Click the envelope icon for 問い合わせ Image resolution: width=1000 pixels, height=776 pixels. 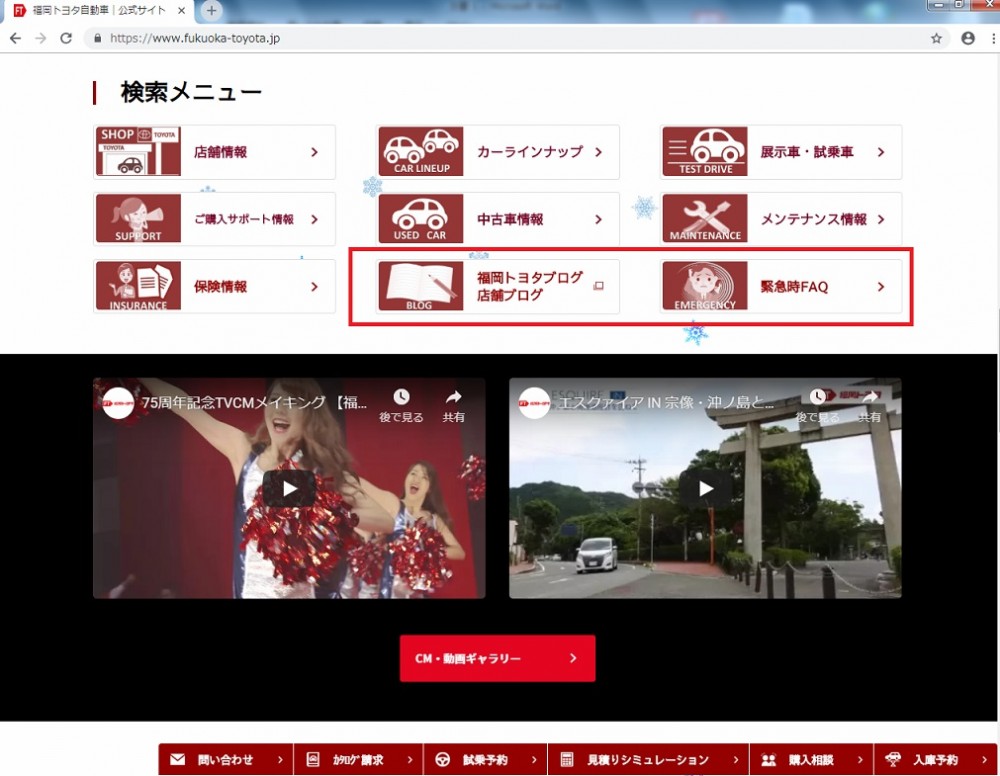(177, 759)
